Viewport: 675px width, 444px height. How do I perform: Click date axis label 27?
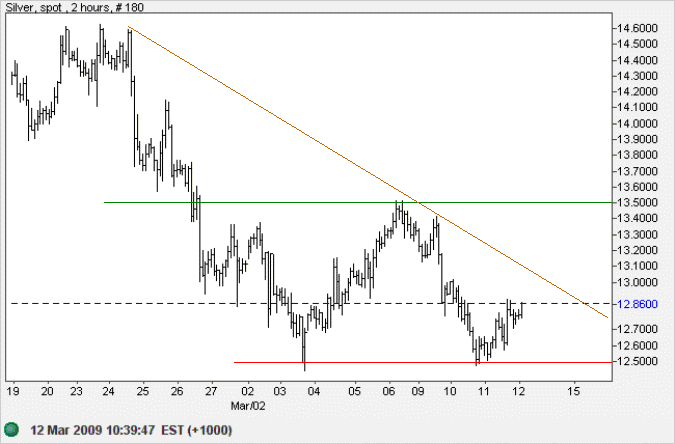point(211,391)
